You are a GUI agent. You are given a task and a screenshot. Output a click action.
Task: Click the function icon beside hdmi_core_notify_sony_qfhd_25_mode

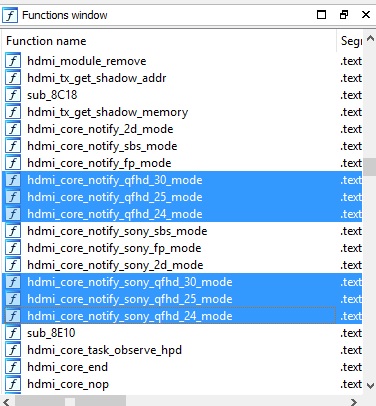(x=13, y=299)
